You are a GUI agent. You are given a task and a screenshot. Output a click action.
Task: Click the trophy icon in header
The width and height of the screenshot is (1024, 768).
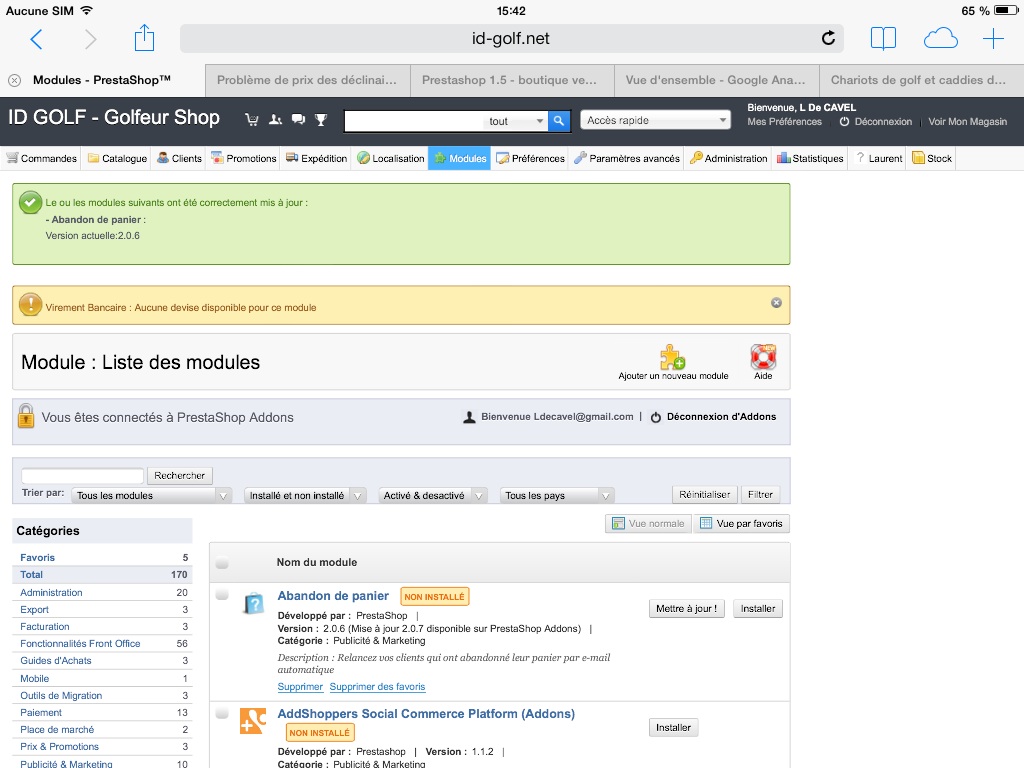point(321,120)
